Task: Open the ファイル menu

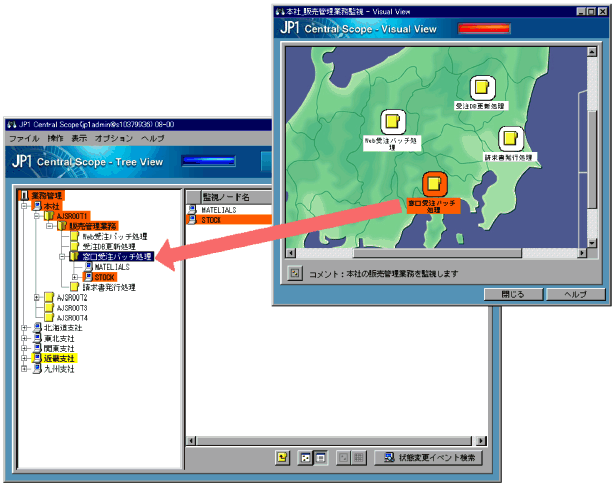Action: (24, 138)
